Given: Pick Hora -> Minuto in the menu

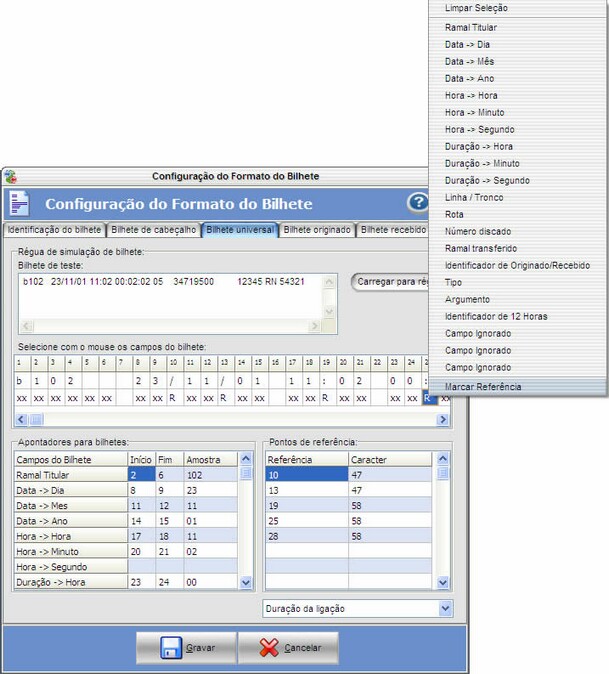Looking at the screenshot, I should tap(474, 113).
